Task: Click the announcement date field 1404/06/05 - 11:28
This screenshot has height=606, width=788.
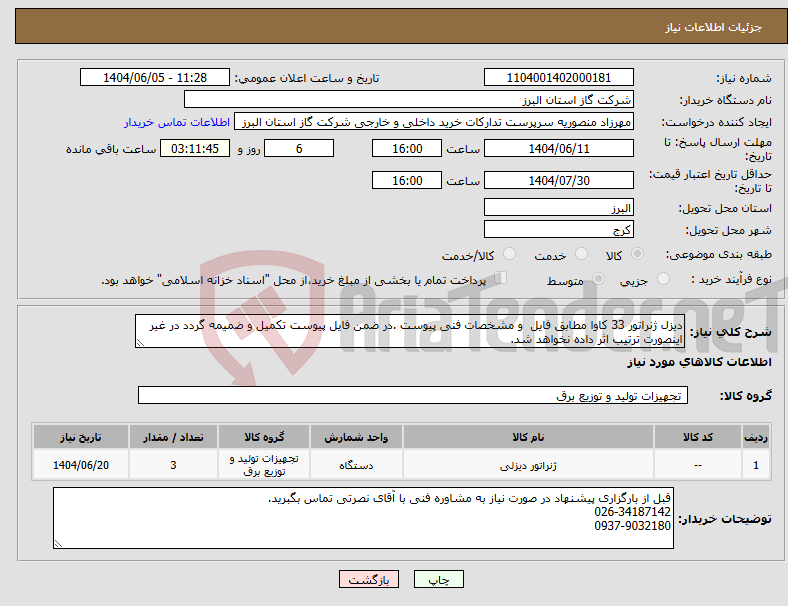Action: 155,77
